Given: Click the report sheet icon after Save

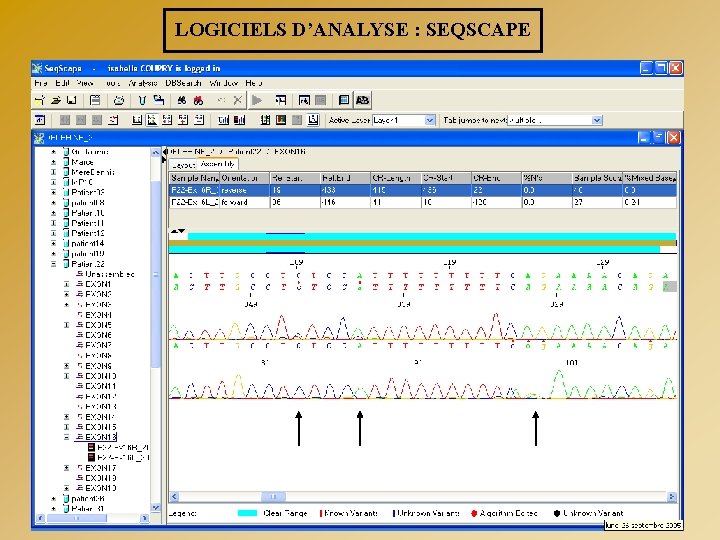Looking at the screenshot, I should [95, 100].
